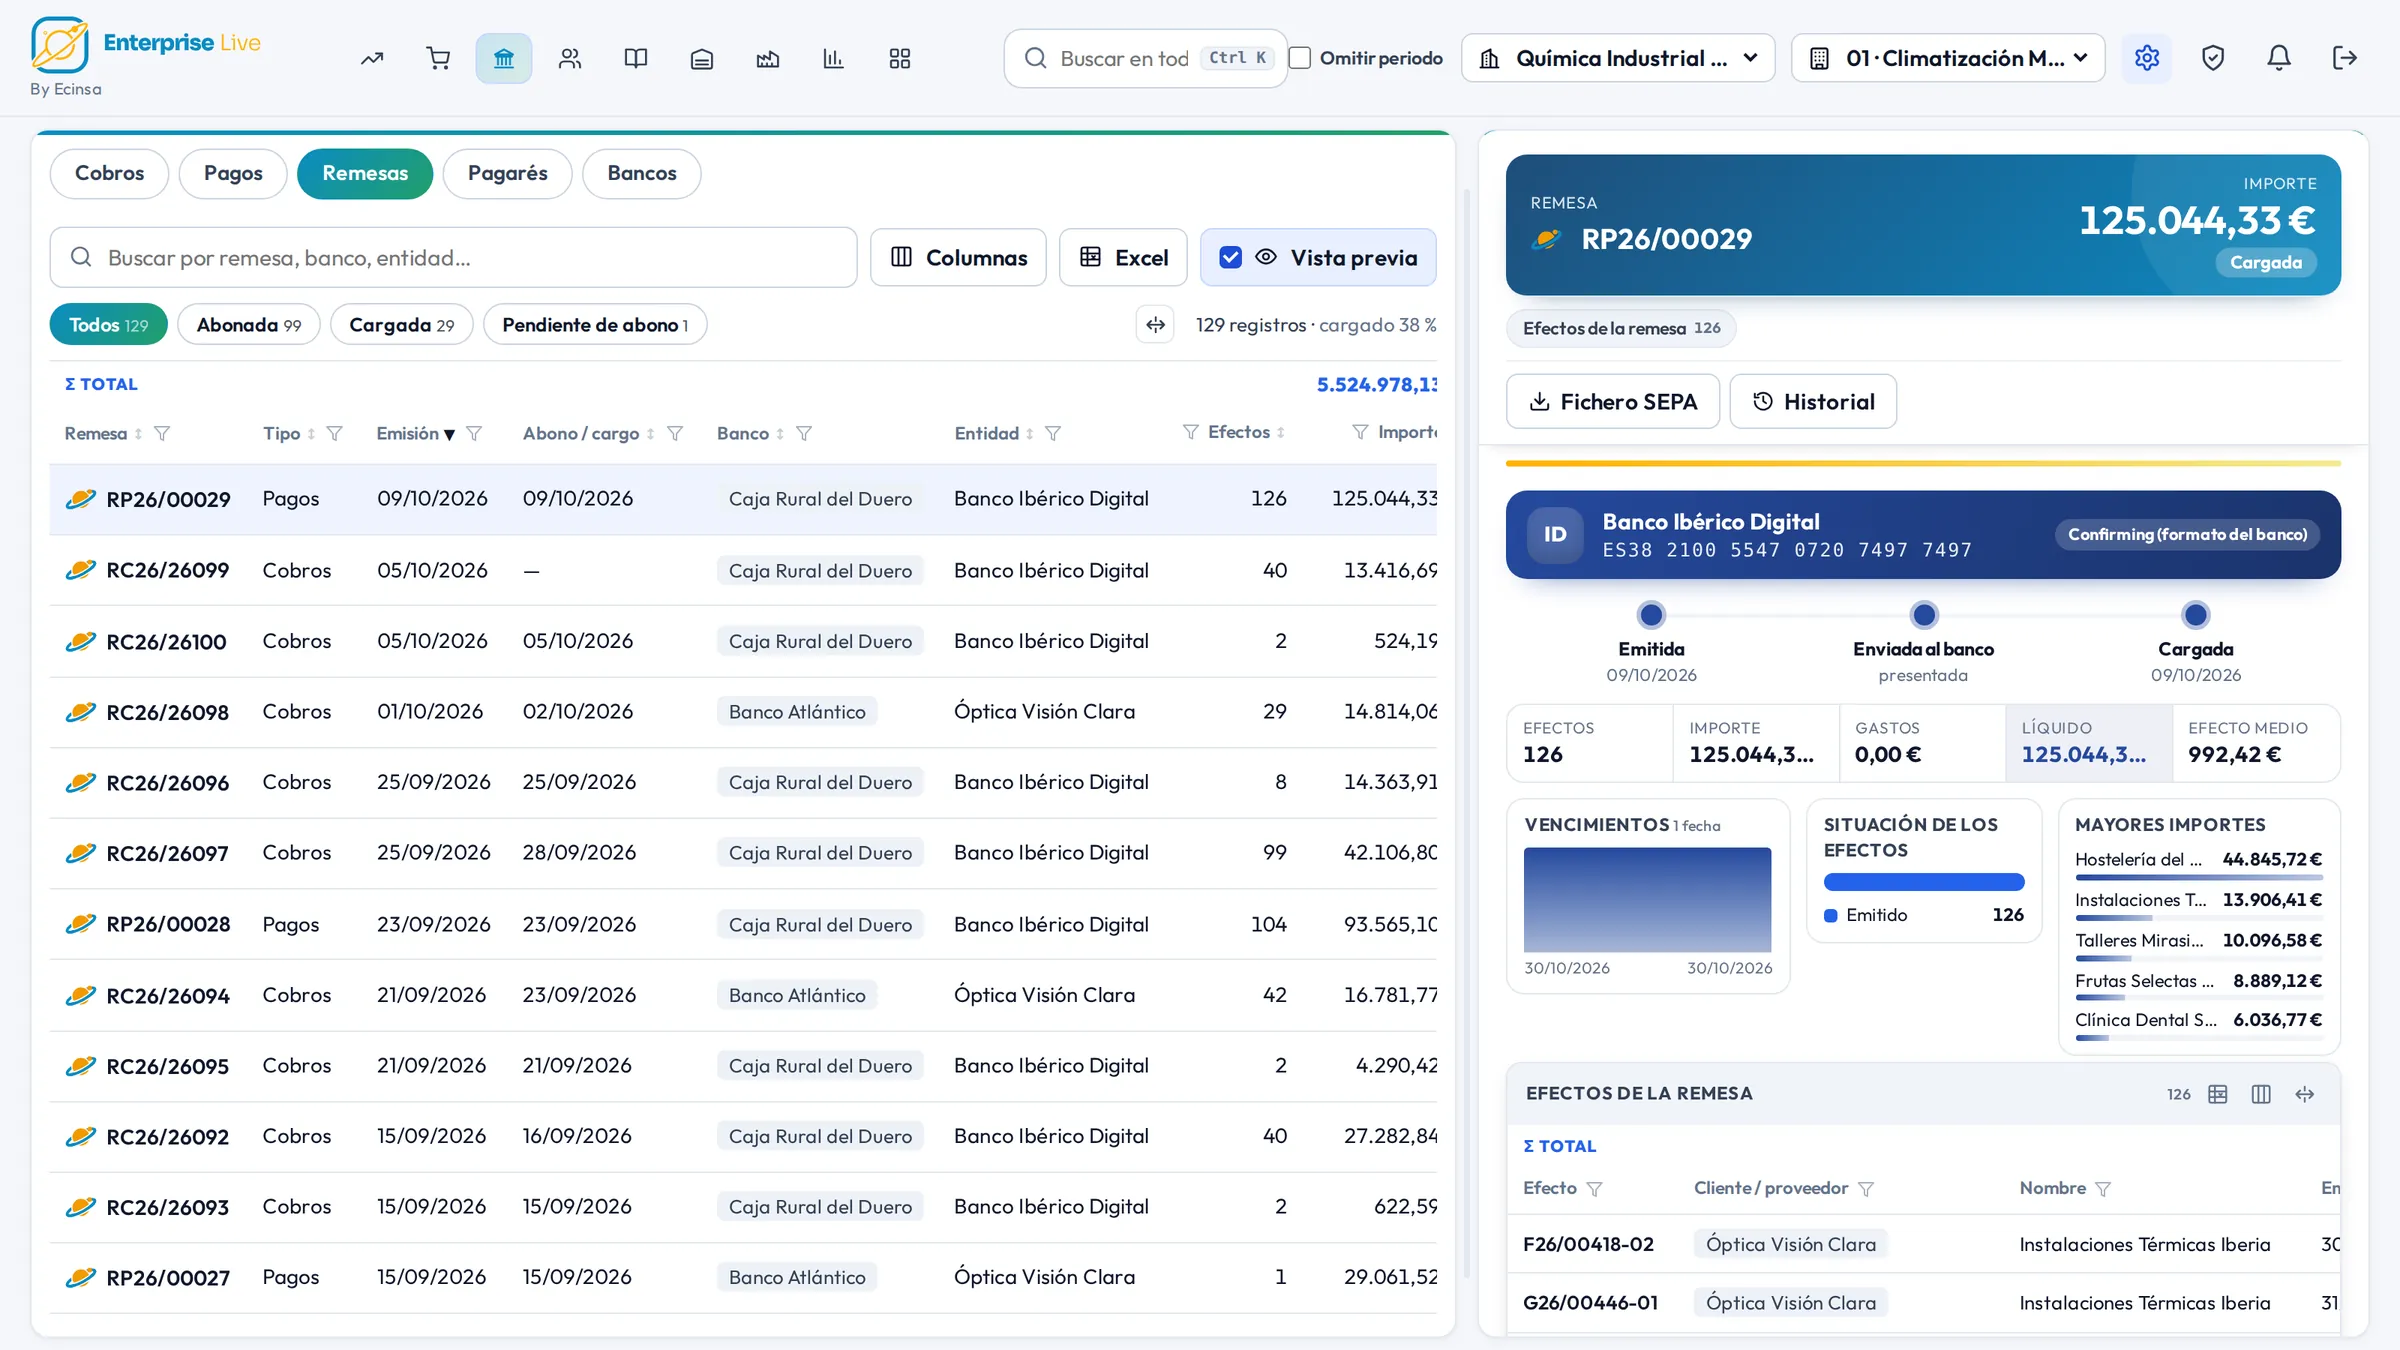Screen dimensions: 2400x1350
Task: Expand columns in the table header
Action: (1156, 325)
